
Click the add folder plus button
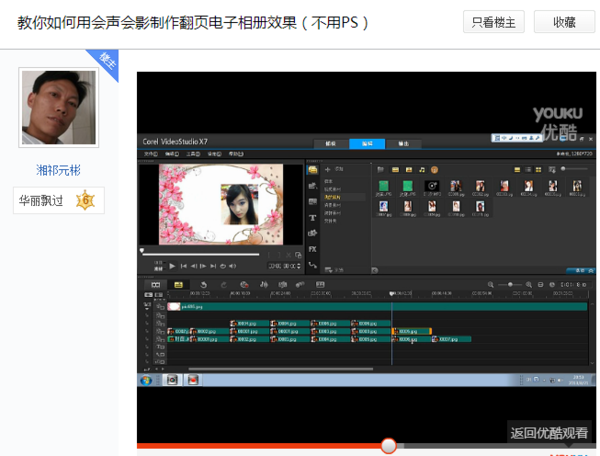[328, 169]
